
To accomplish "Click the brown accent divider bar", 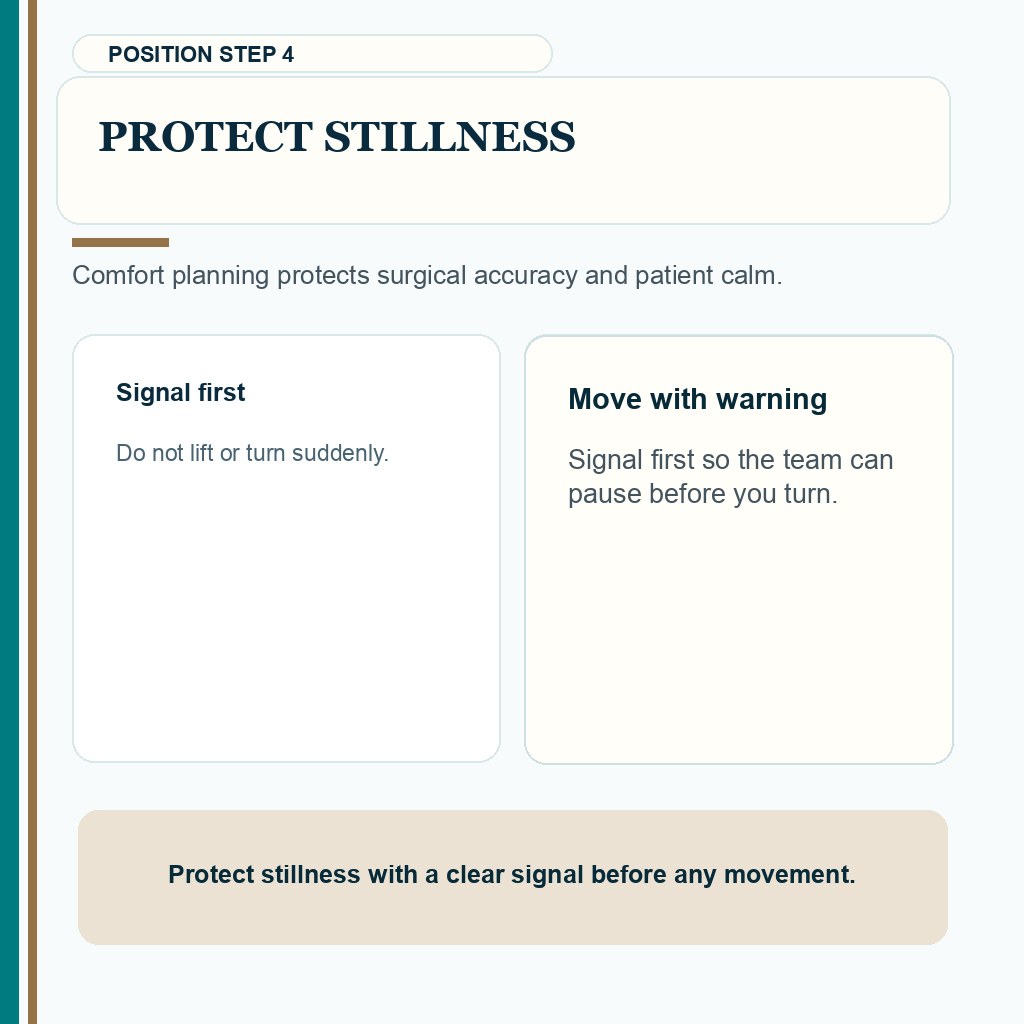I will [x=120, y=243].
